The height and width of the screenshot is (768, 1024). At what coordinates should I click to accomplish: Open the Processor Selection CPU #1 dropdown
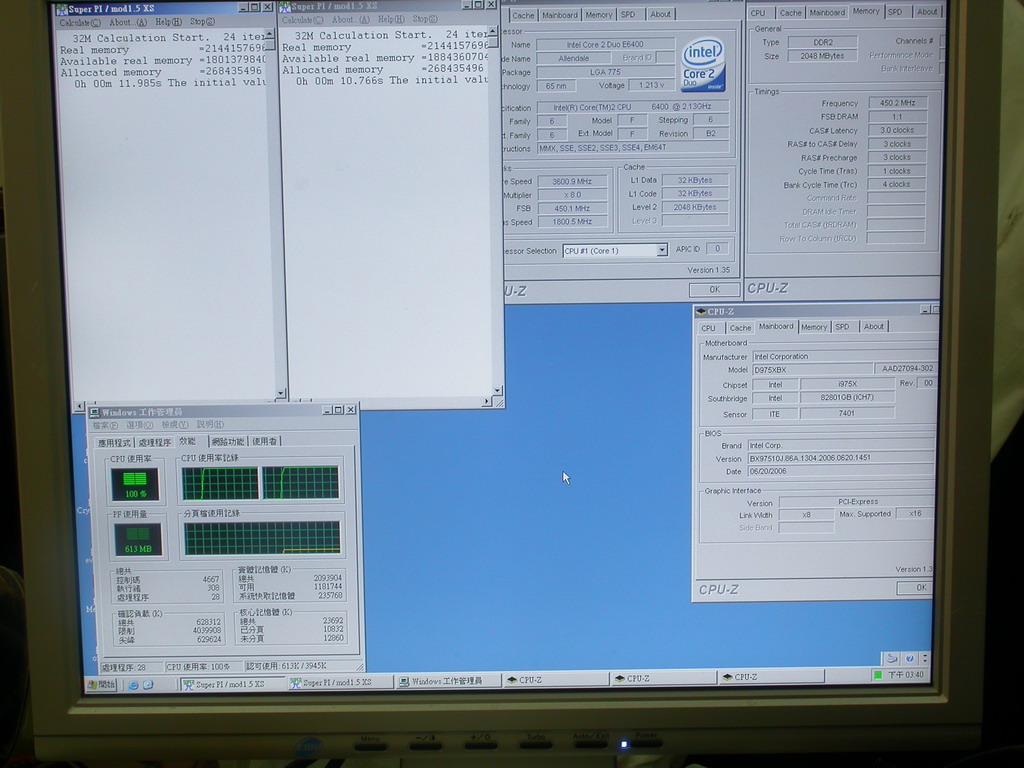tap(662, 250)
